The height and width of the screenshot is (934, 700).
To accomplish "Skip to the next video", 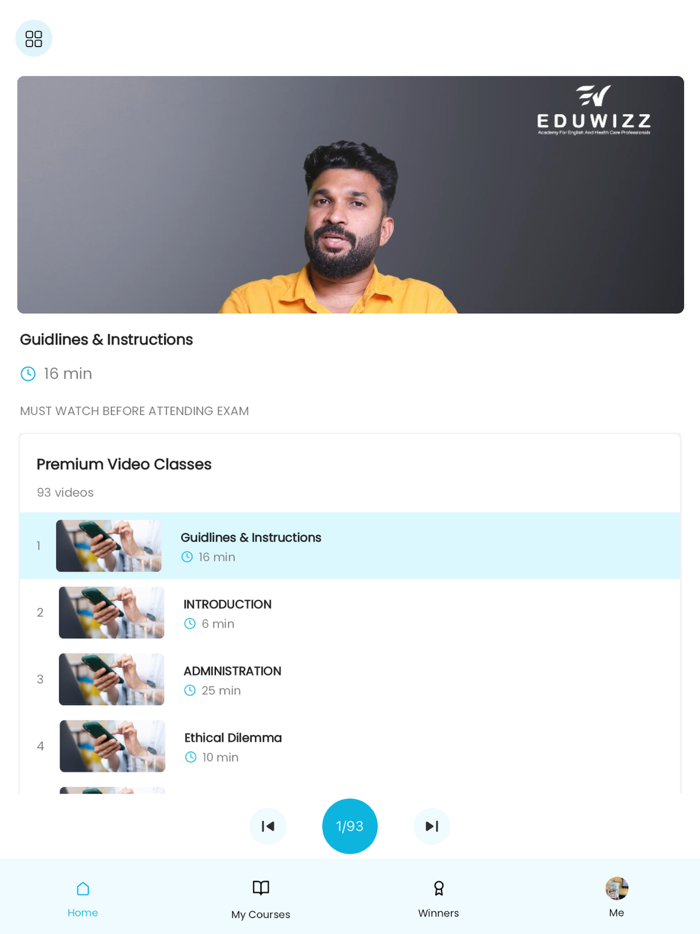I will [432, 826].
